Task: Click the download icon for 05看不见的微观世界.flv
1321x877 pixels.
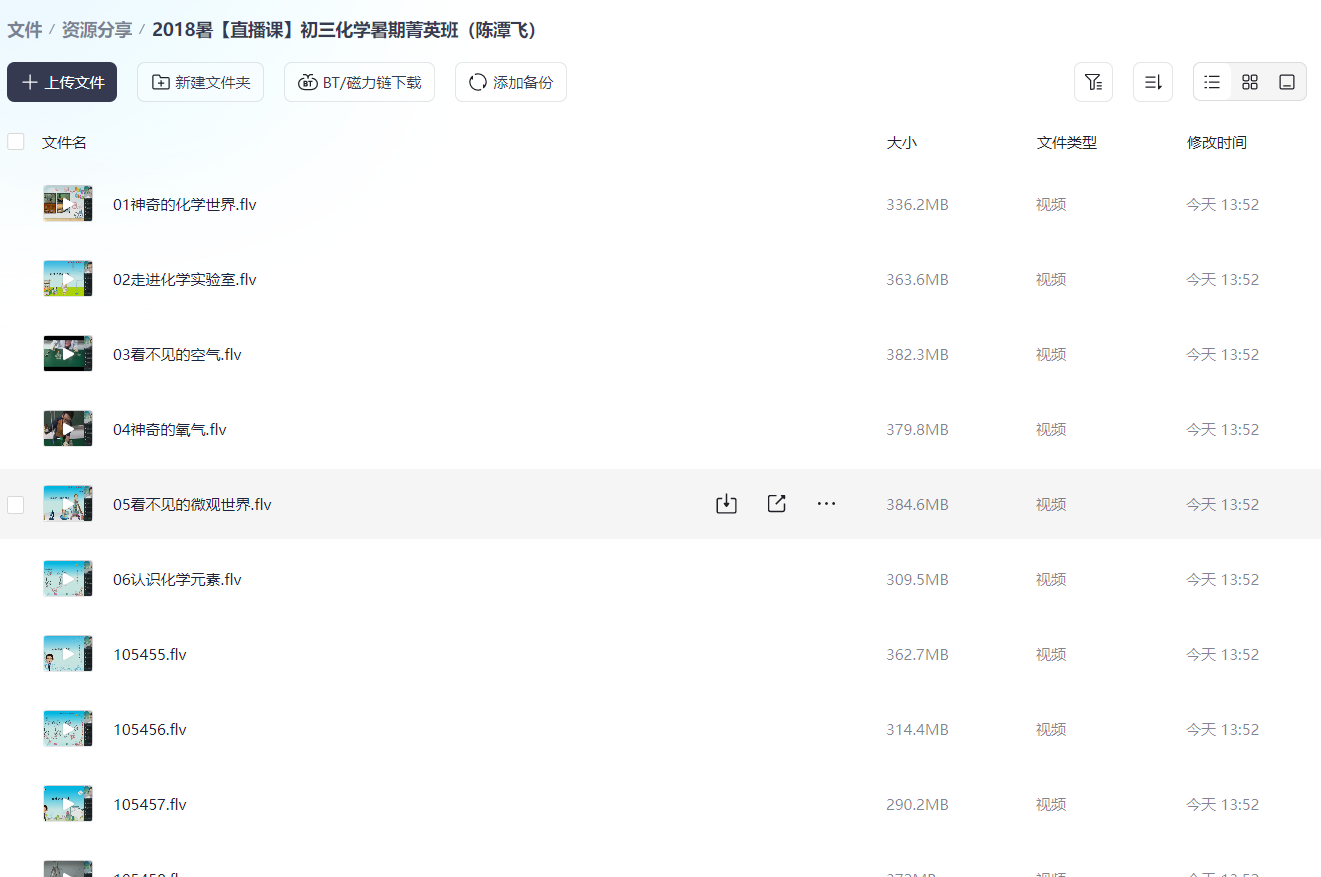Action: tap(726, 504)
